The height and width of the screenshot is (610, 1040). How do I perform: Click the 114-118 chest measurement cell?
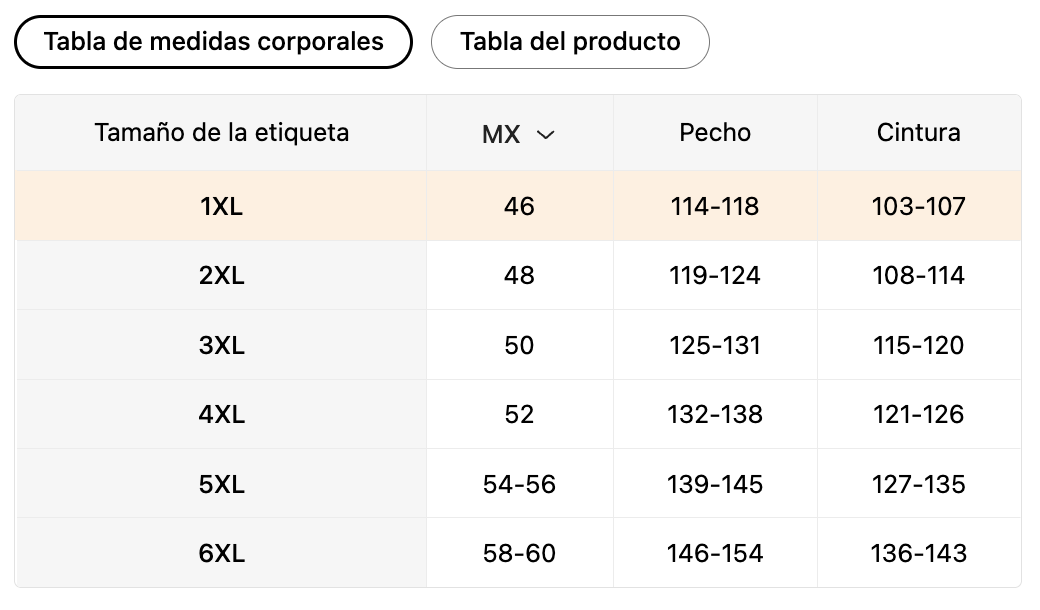[x=715, y=206]
